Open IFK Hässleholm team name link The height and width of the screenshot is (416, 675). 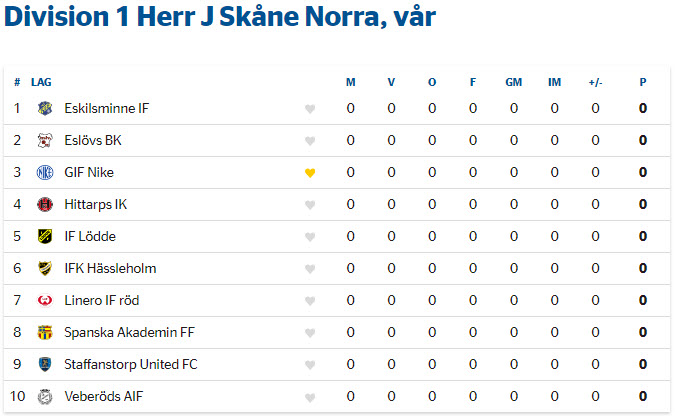point(110,268)
